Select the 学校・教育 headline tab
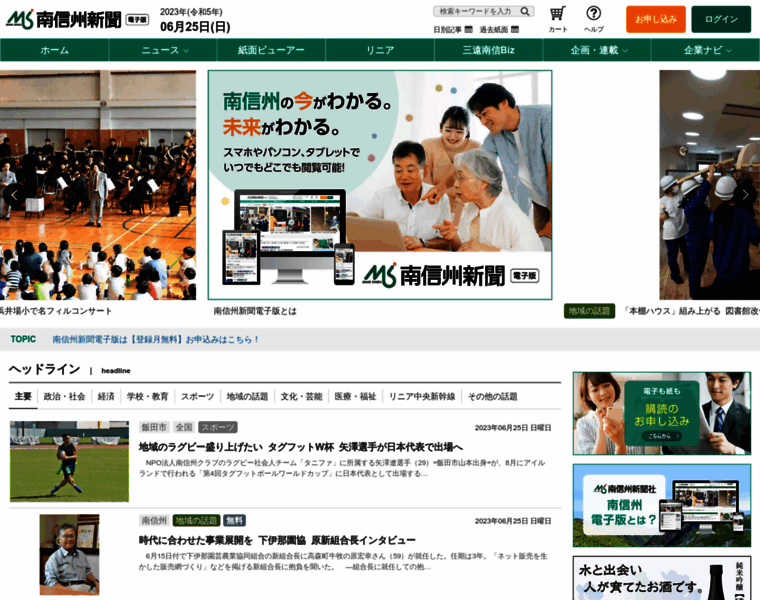The height and width of the screenshot is (600, 760). (147, 396)
